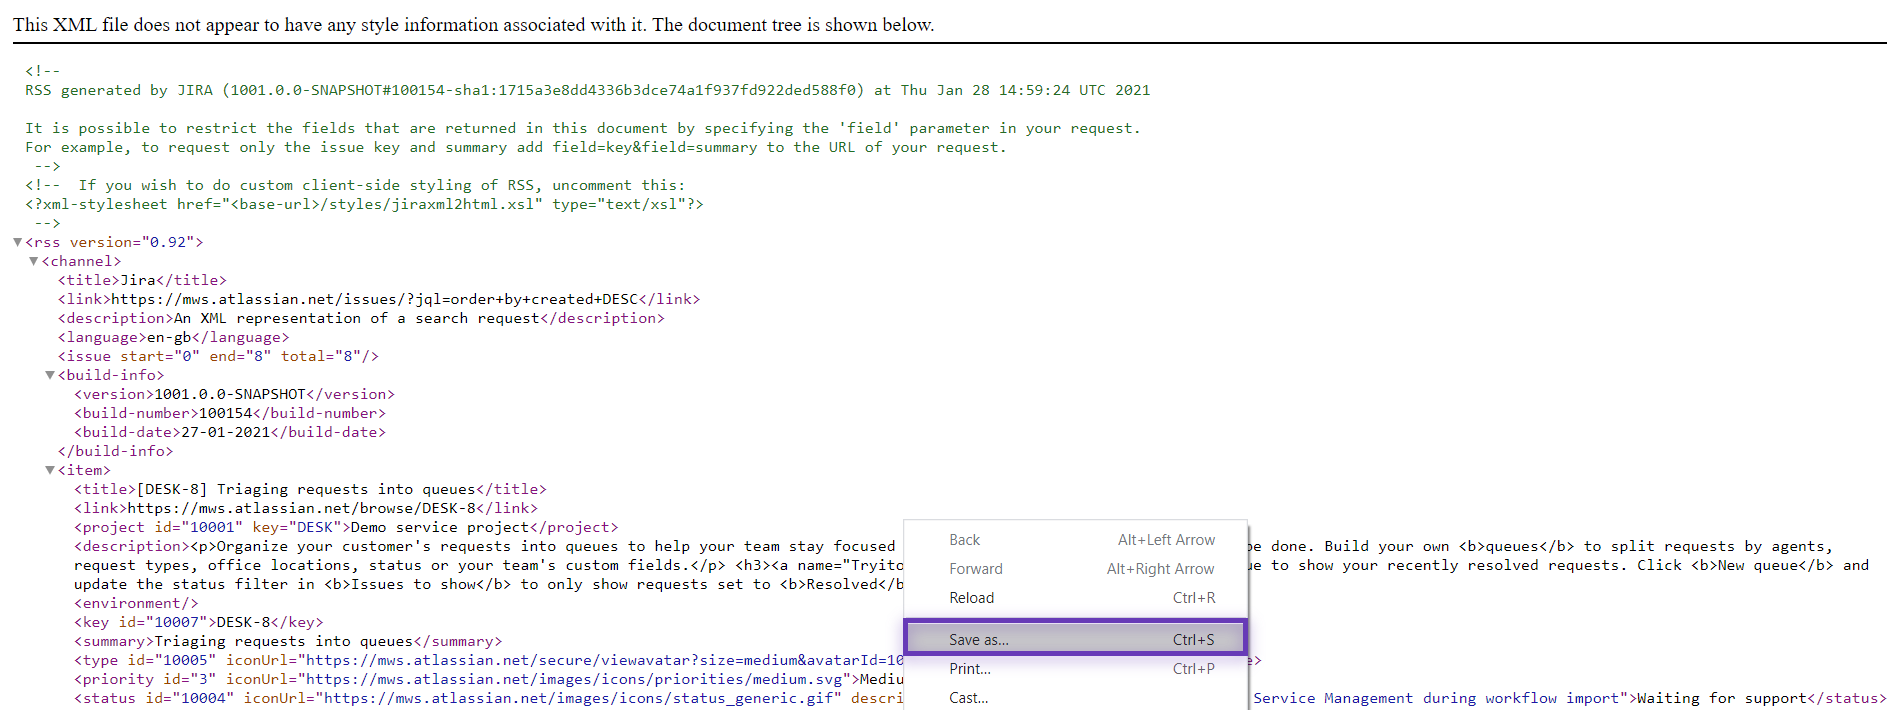1896x710 pixels.
Task: Click the title Jira element line
Action: tap(142, 280)
